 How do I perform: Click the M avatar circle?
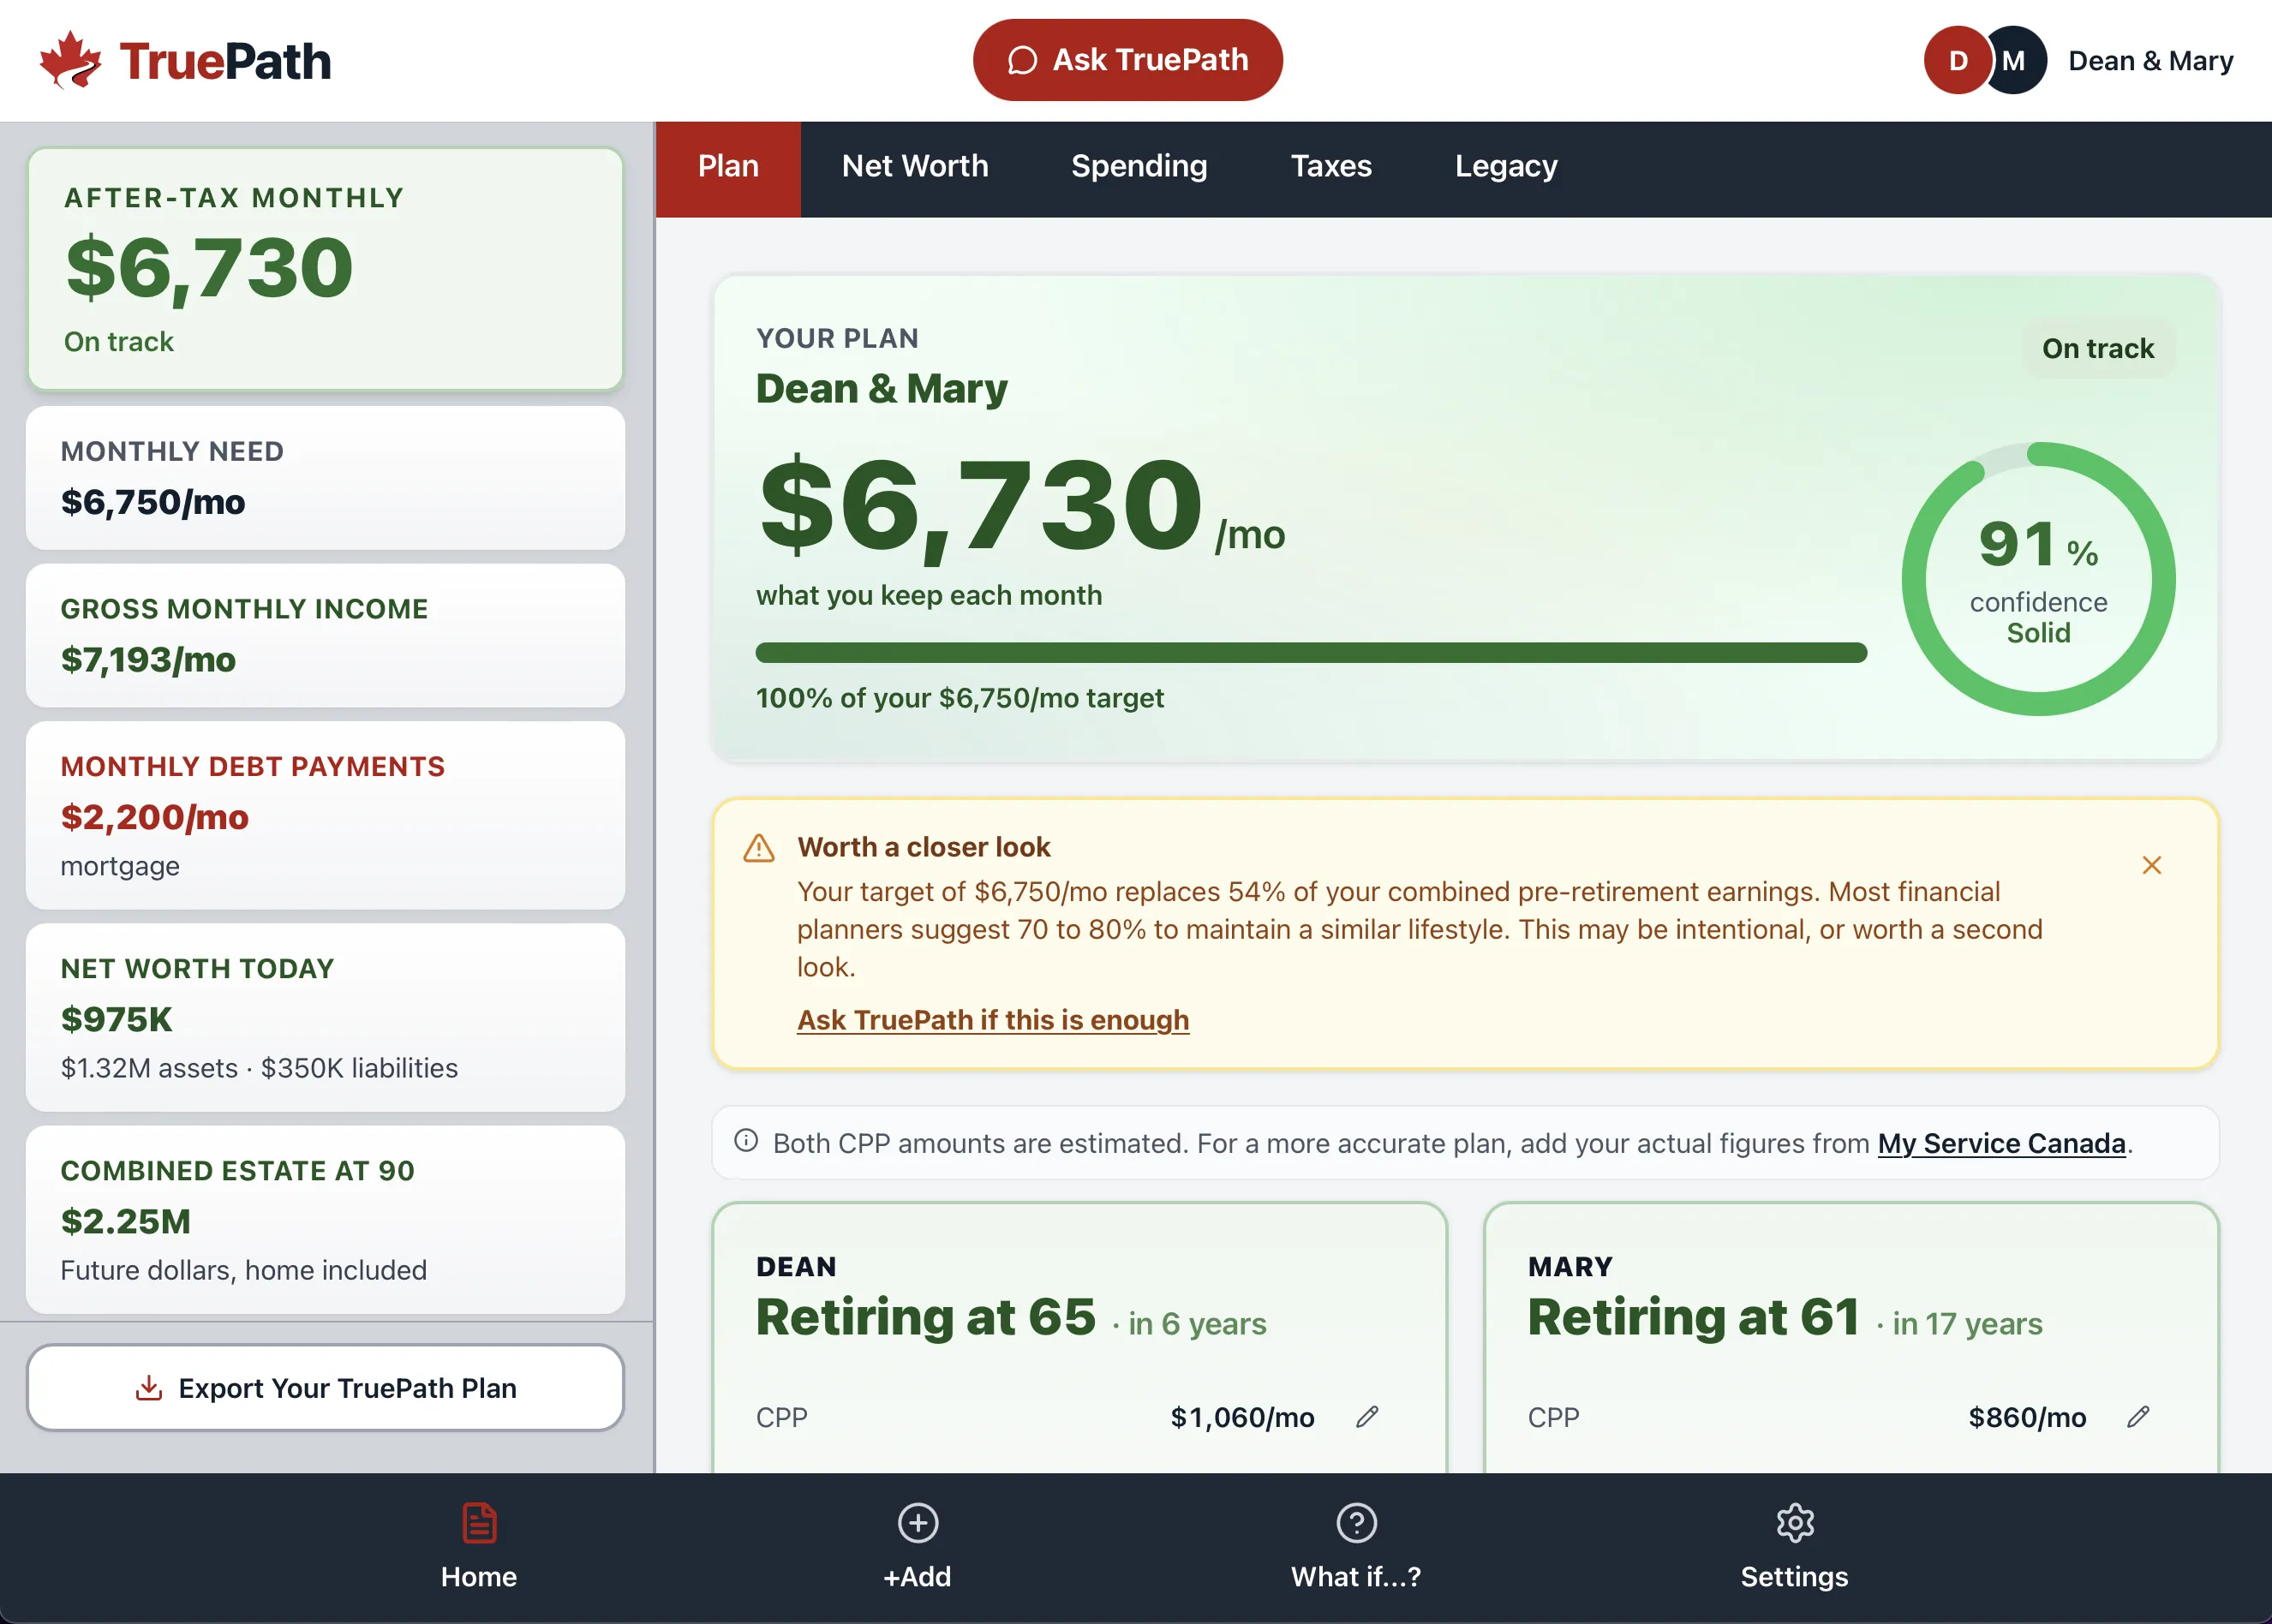tap(2014, 60)
